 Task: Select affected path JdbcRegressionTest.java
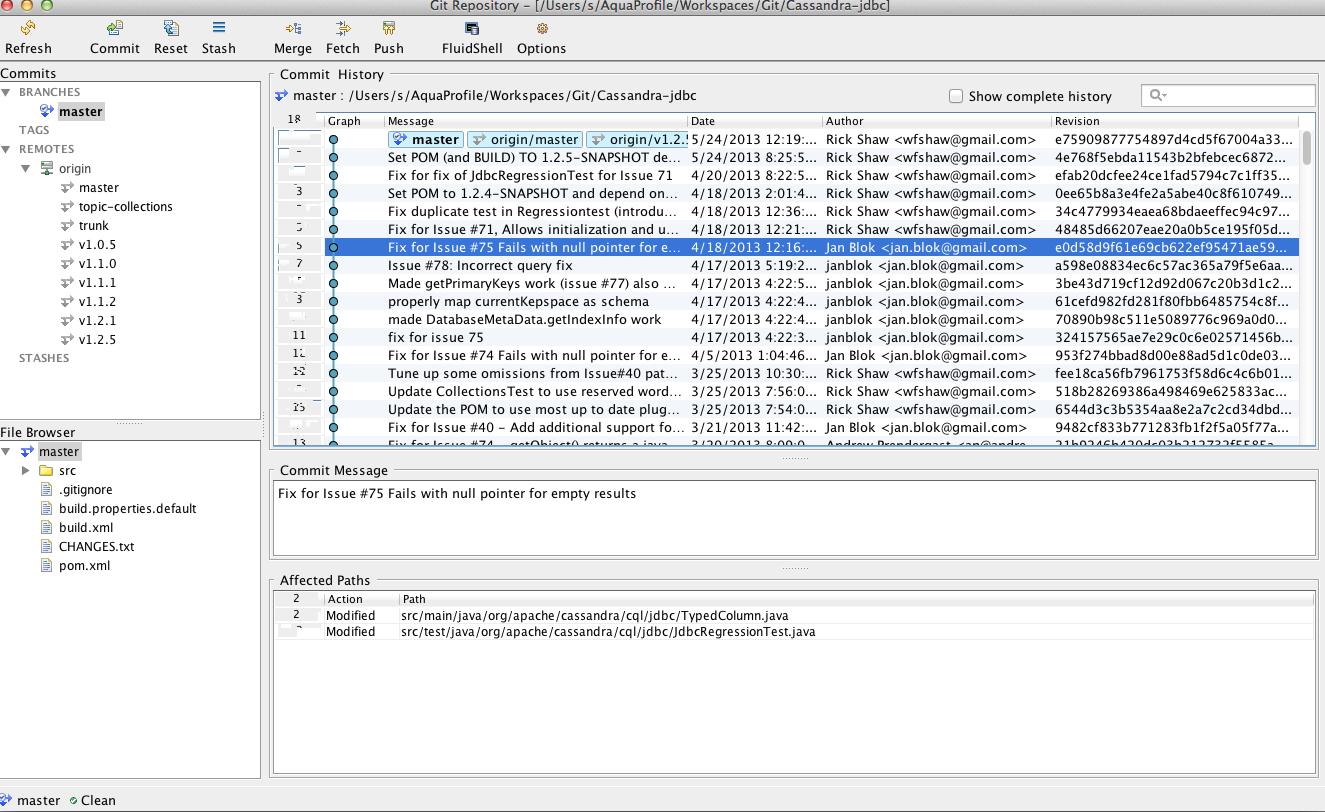pyautogui.click(x=608, y=632)
